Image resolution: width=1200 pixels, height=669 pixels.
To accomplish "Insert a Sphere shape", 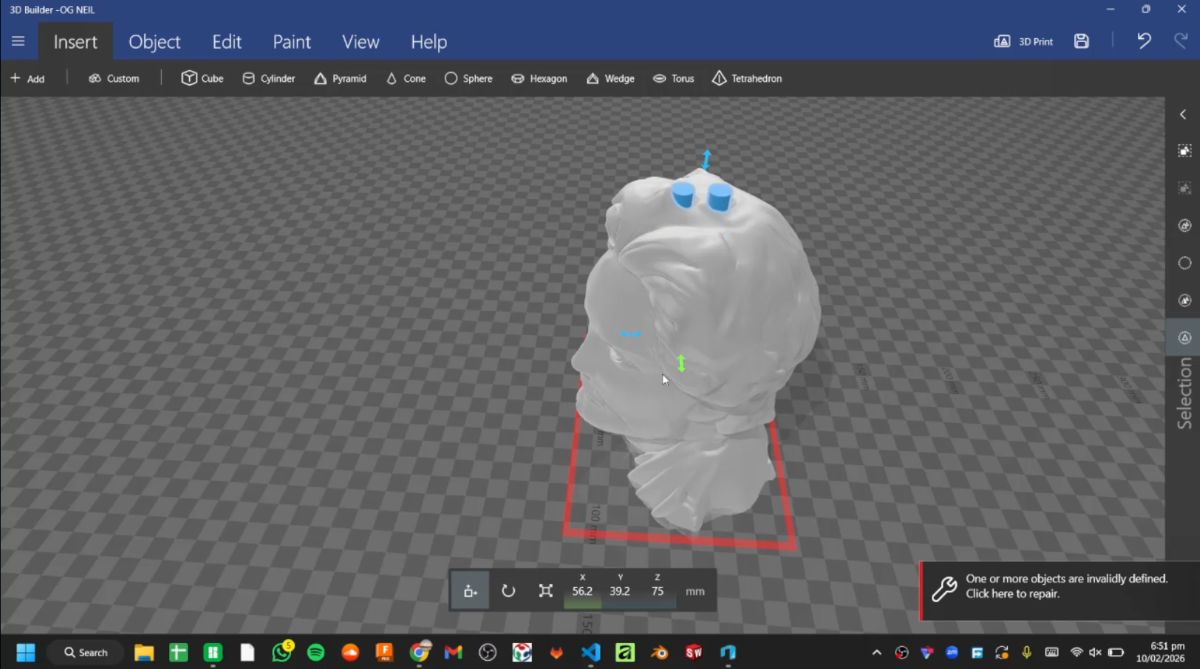I will point(468,78).
